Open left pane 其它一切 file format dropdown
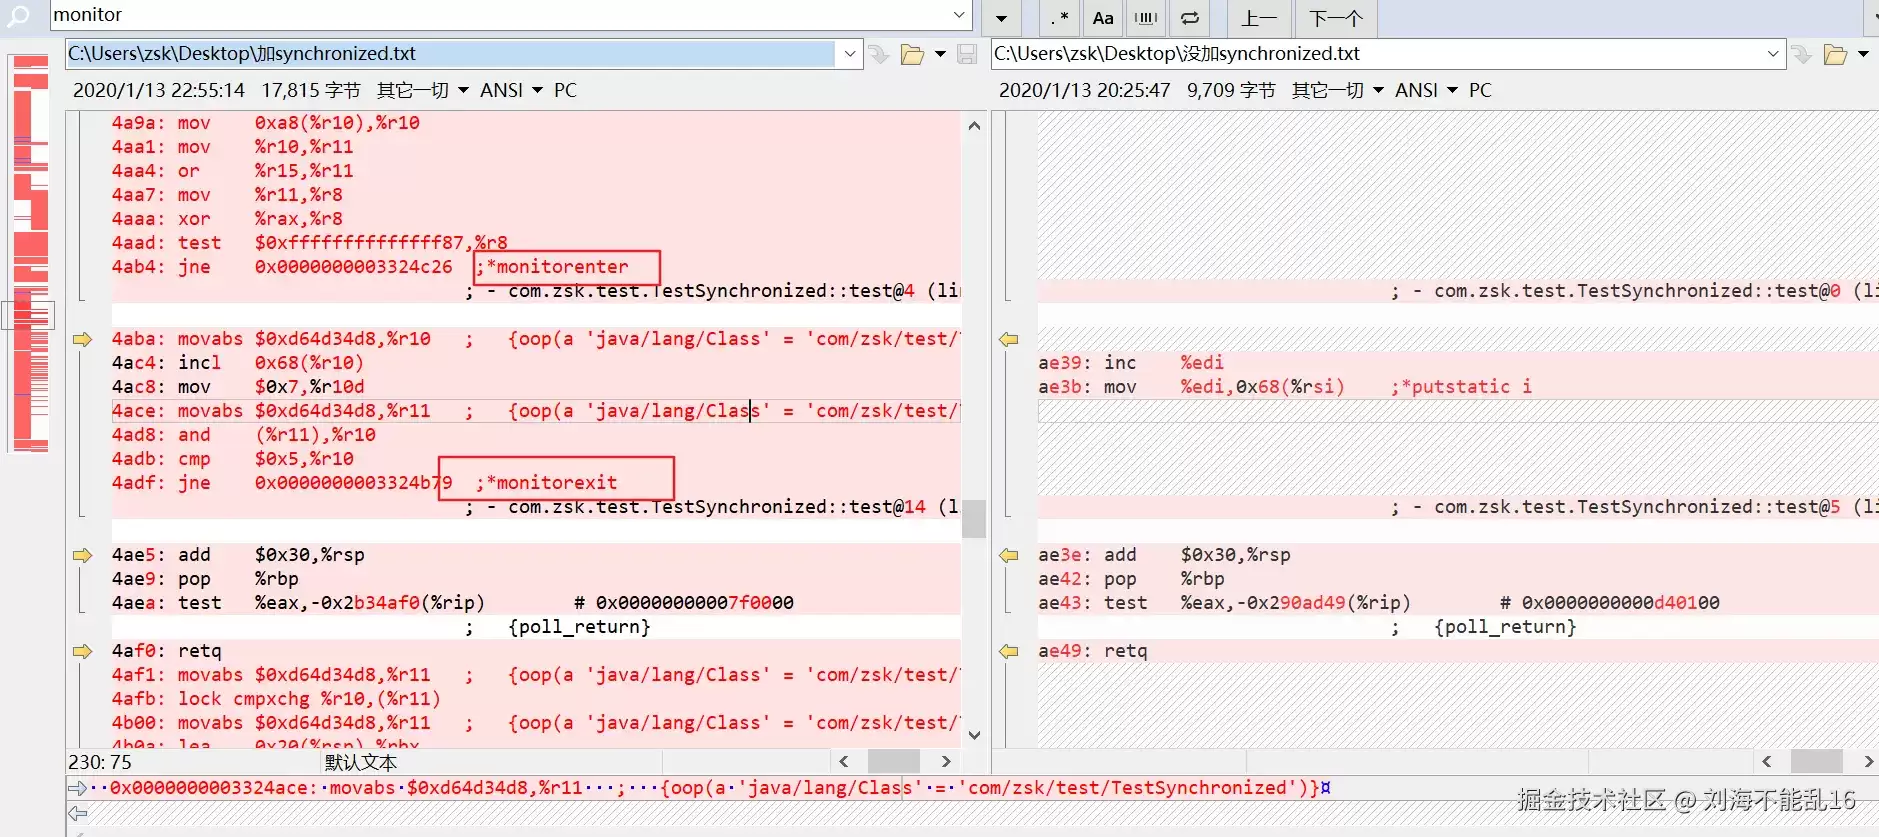The image size is (1879, 837). tap(423, 91)
